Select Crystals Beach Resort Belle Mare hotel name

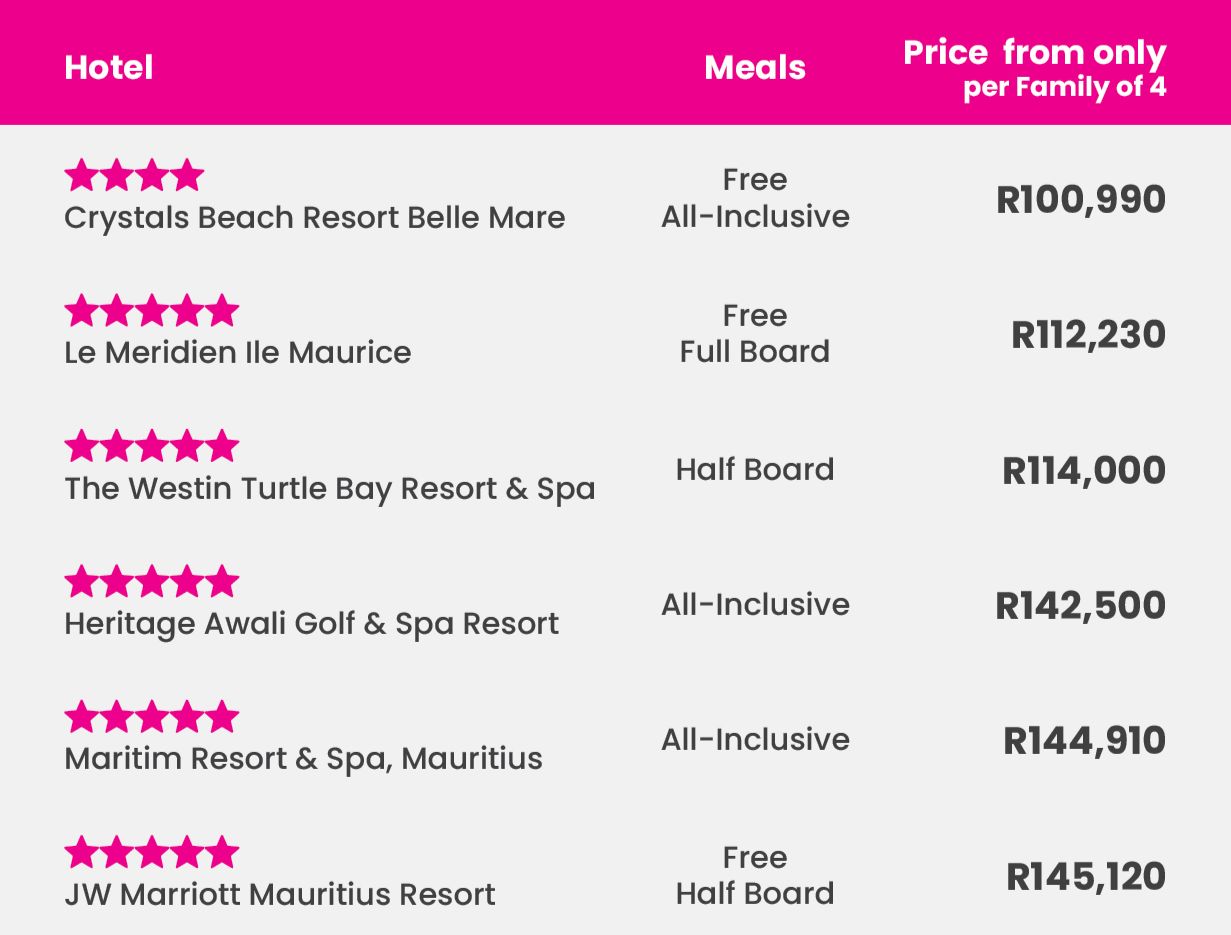315,218
